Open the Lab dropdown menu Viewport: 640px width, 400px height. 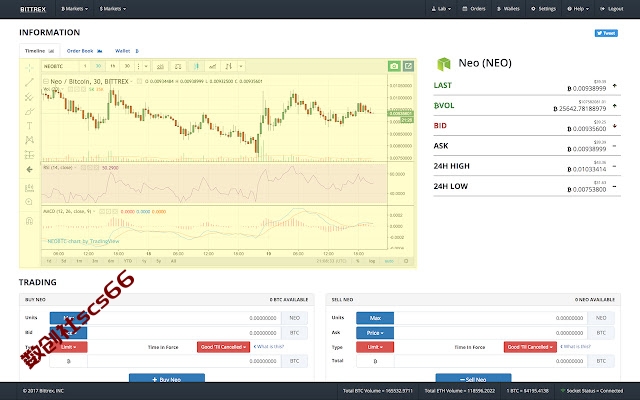tap(441, 9)
